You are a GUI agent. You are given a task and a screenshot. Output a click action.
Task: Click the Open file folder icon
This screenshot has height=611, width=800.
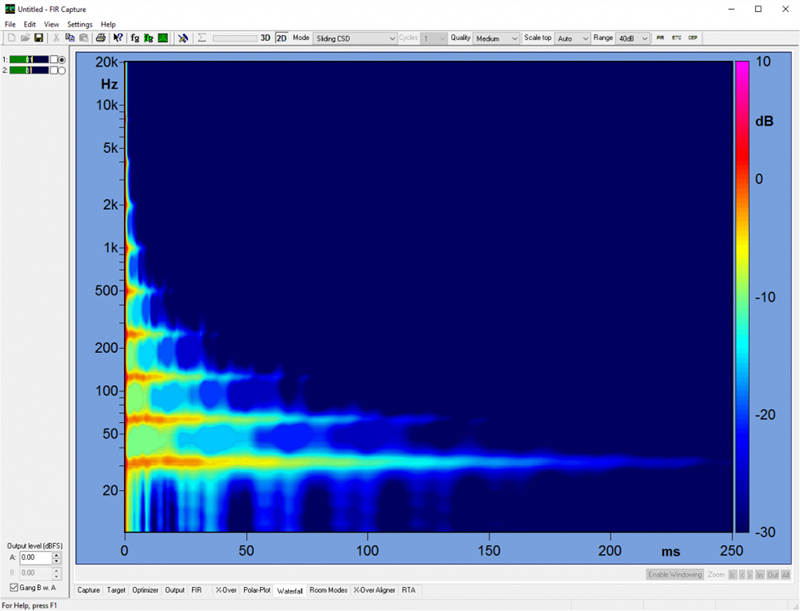click(25, 38)
